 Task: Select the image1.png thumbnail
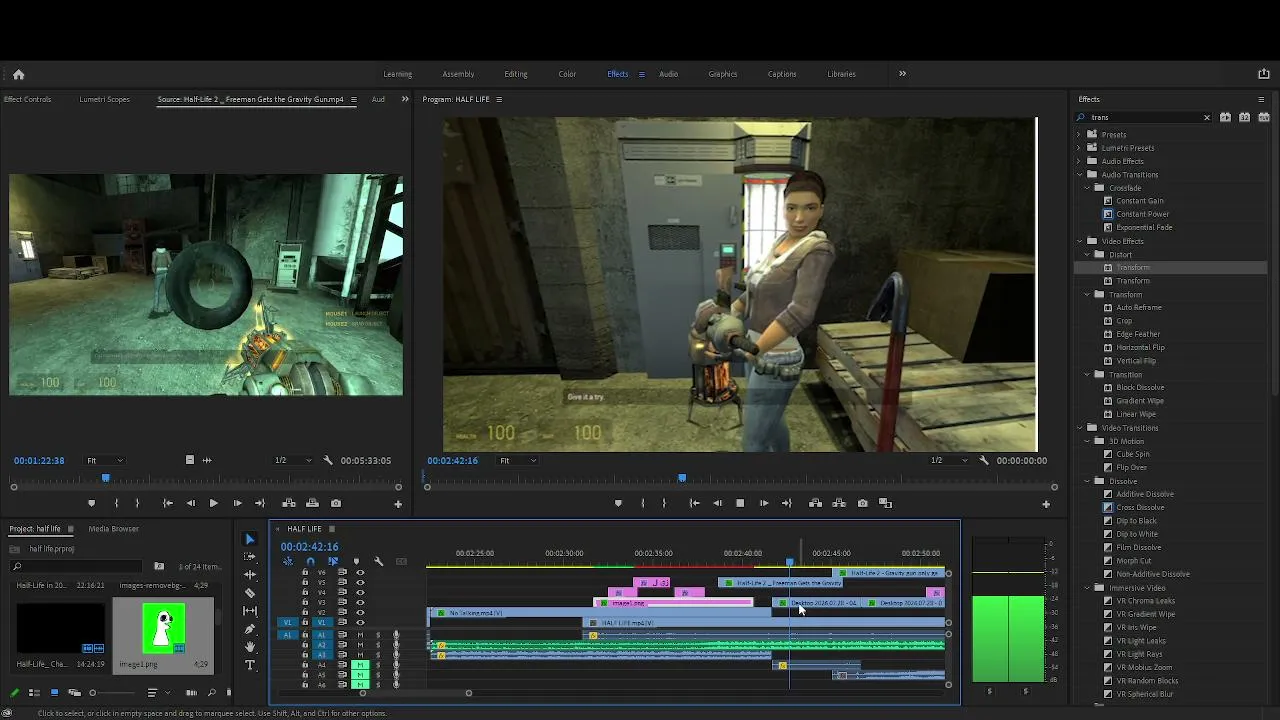[163, 627]
